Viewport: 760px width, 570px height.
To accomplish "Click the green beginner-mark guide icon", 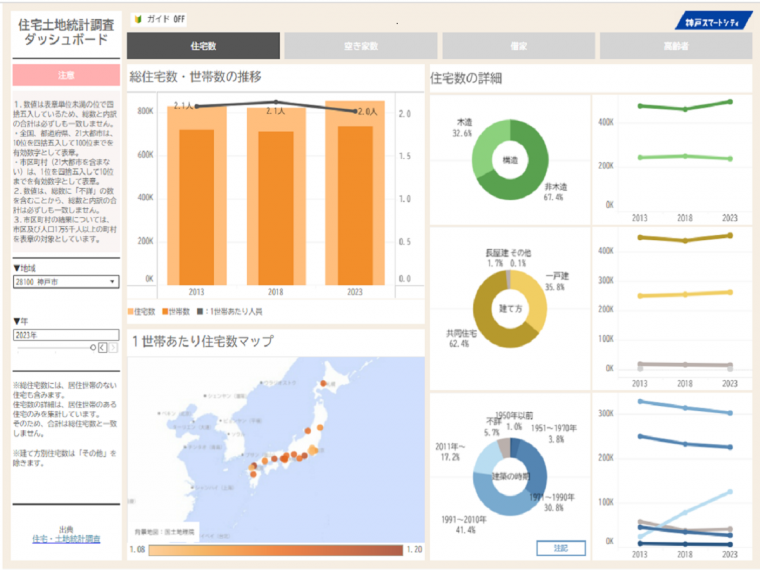I will click(137, 20).
